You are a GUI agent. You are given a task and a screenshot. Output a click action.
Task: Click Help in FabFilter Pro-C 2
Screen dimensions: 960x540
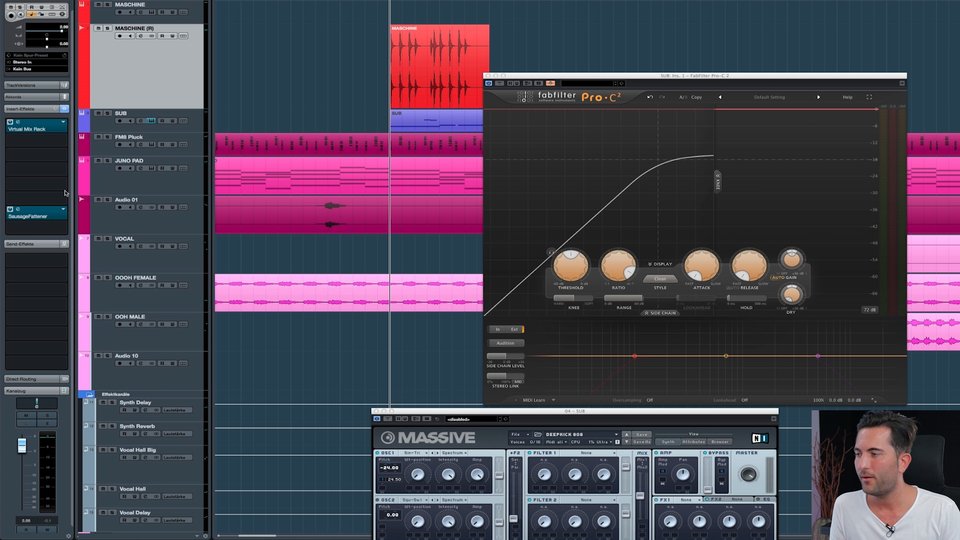tap(847, 97)
